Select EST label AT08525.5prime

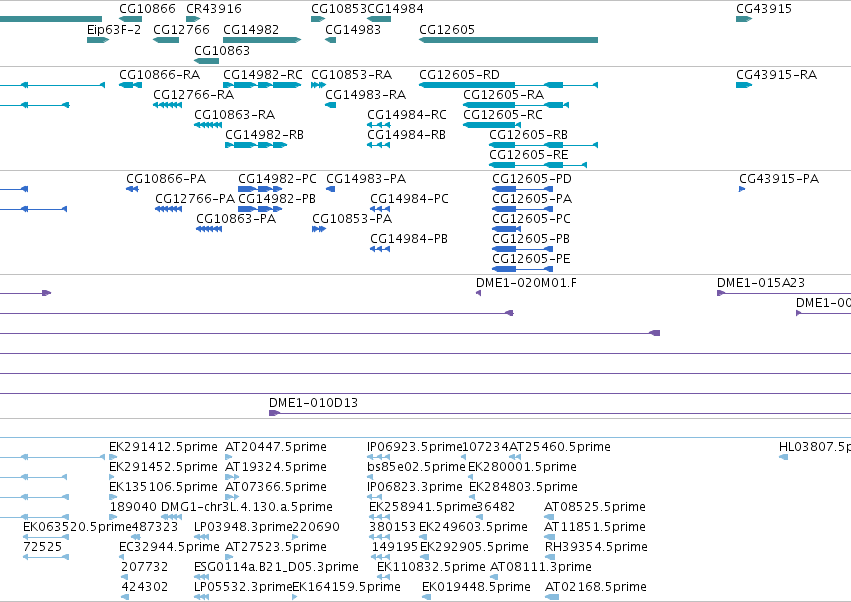coord(595,507)
